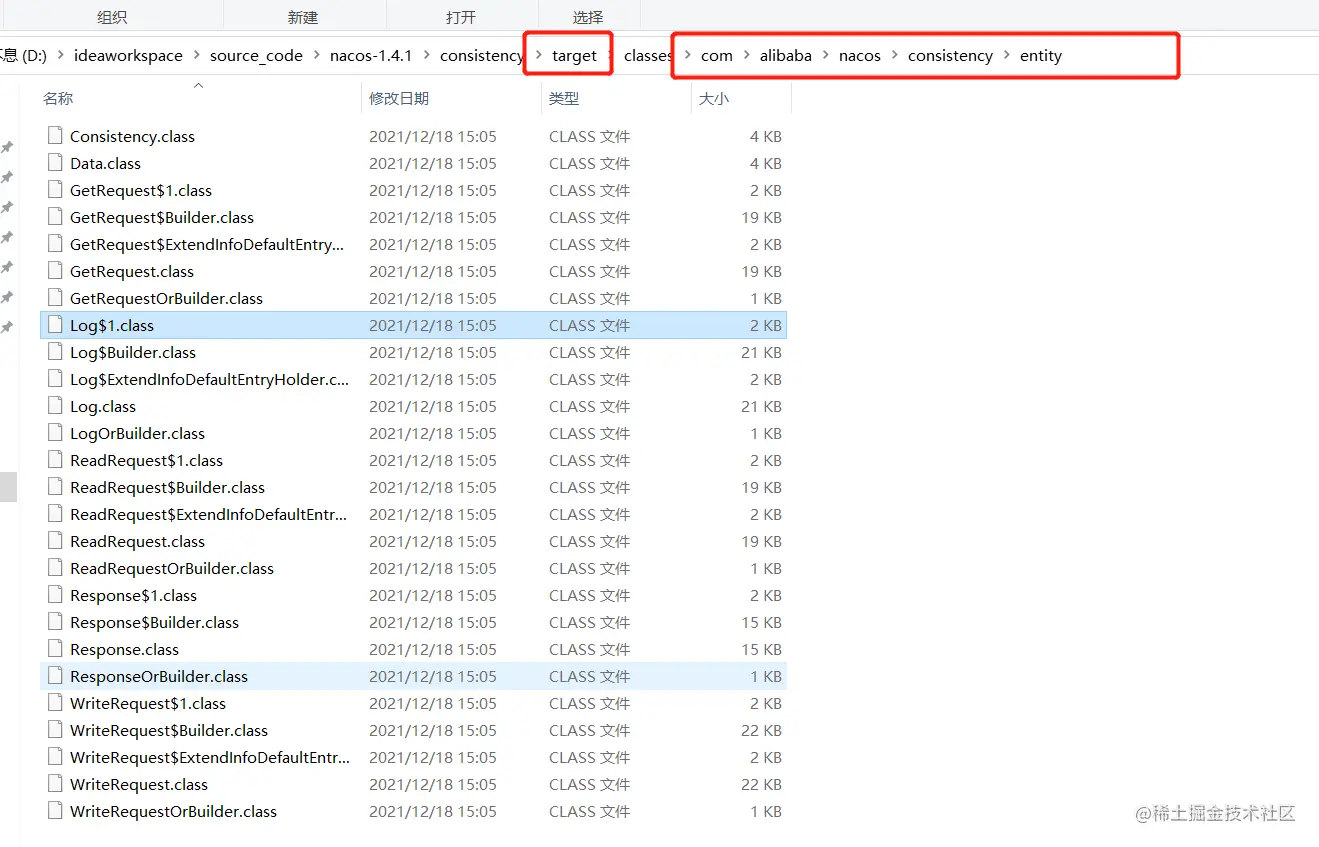Click the CLASS 文件 type of Data.class

(590, 163)
